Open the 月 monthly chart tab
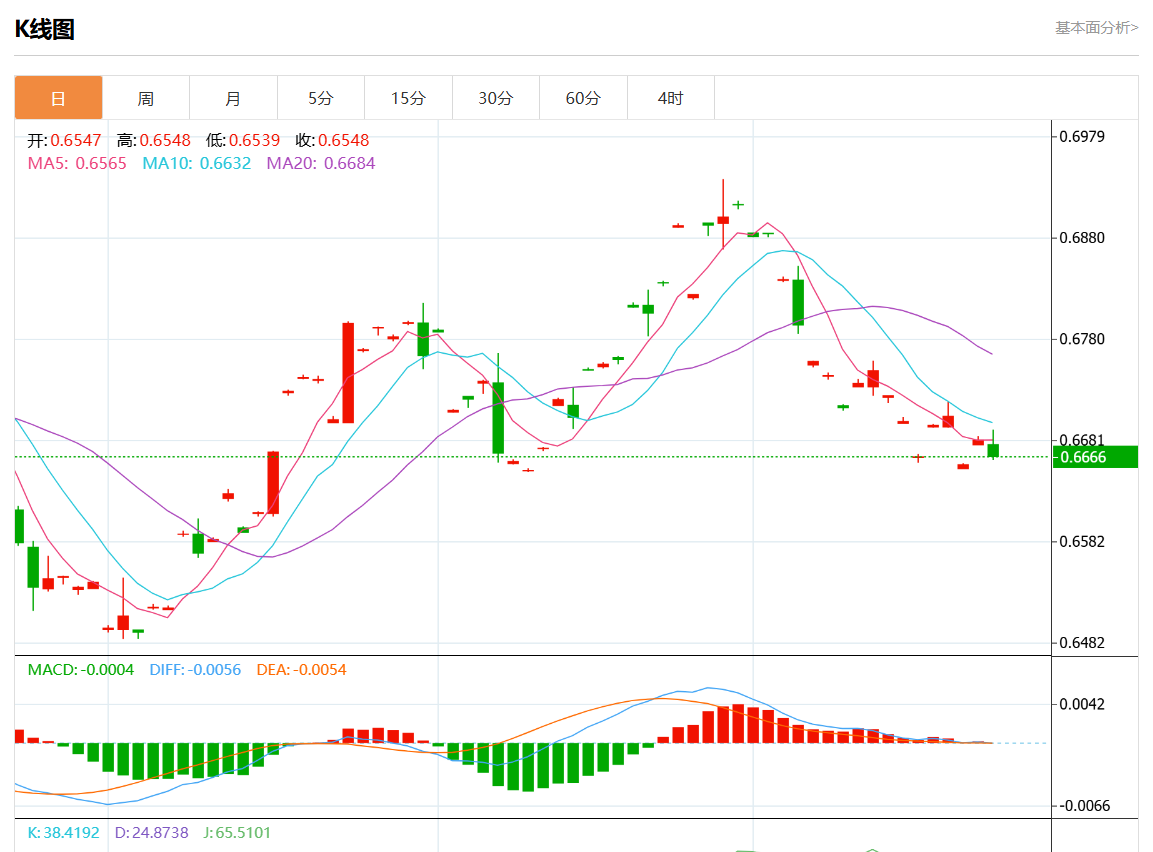The width and height of the screenshot is (1153, 852). click(x=233, y=98)
